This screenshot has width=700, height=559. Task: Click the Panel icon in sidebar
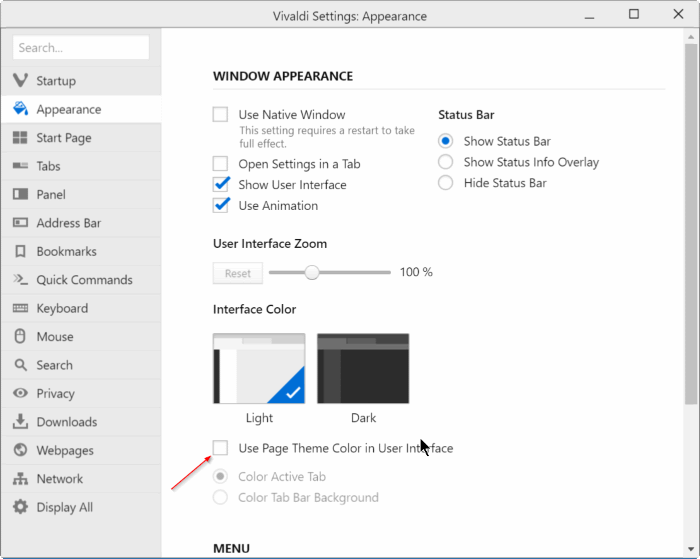pos(20,194)
